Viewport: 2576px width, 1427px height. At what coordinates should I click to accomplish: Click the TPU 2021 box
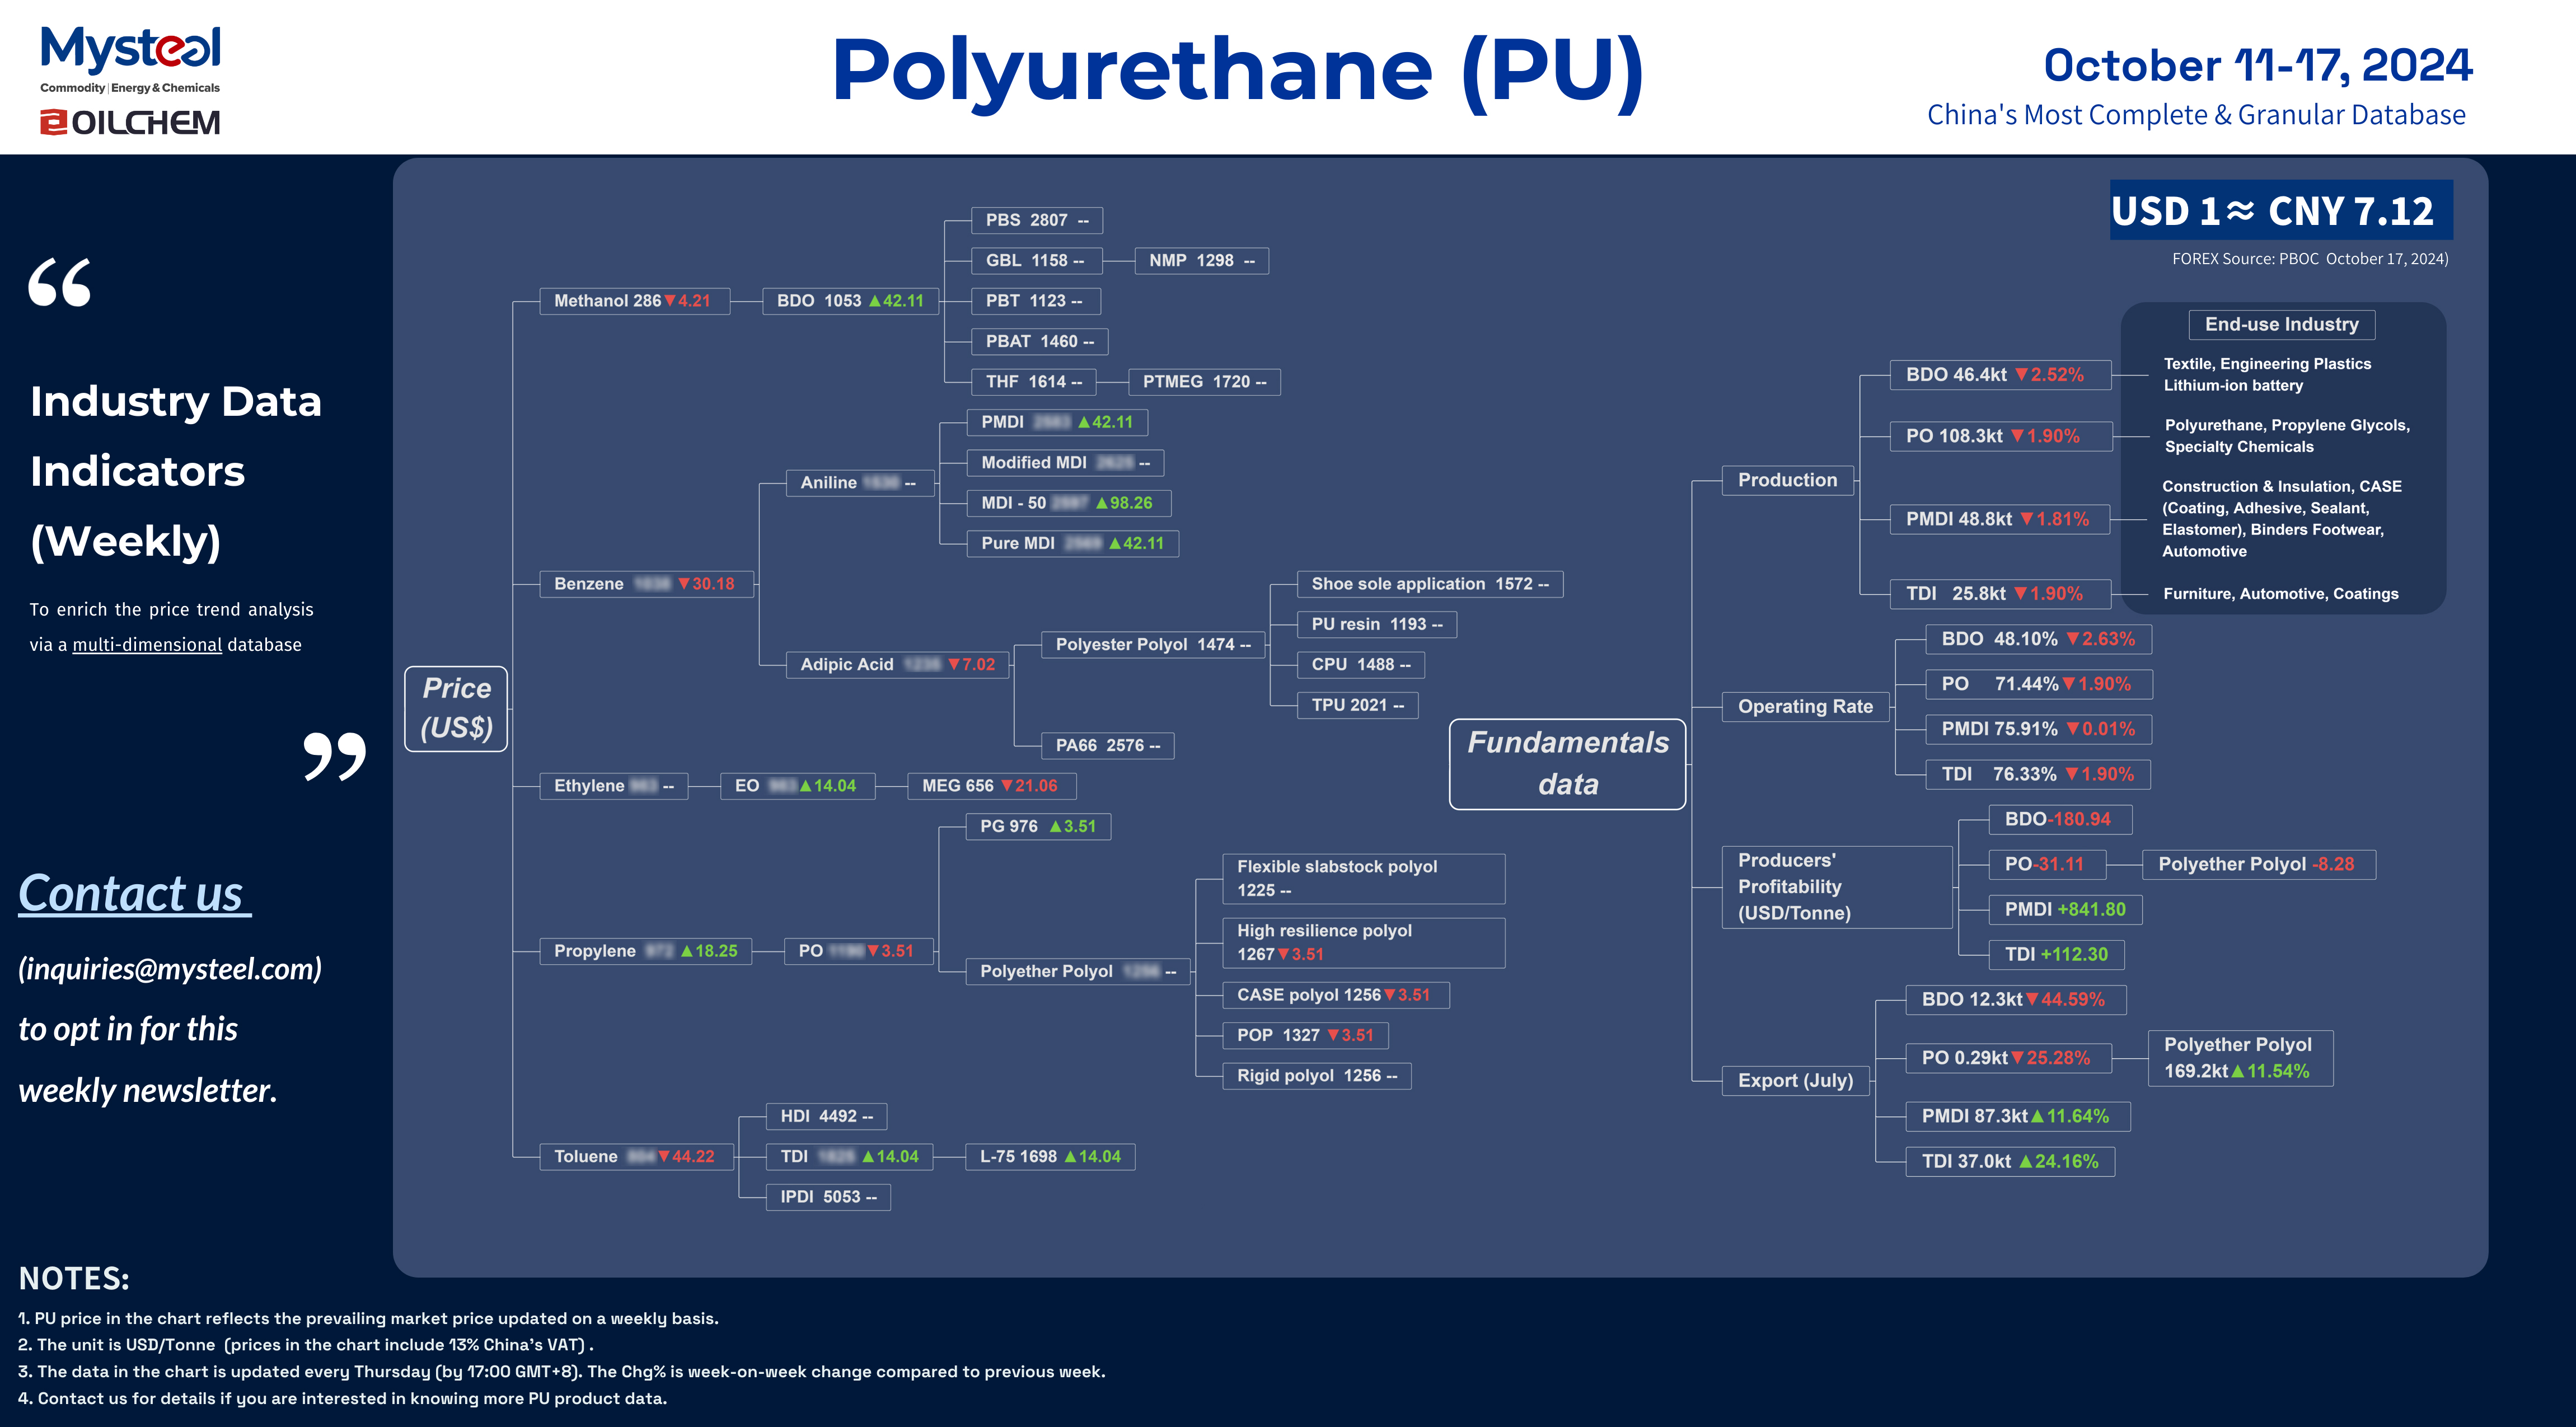point(1358,706)
